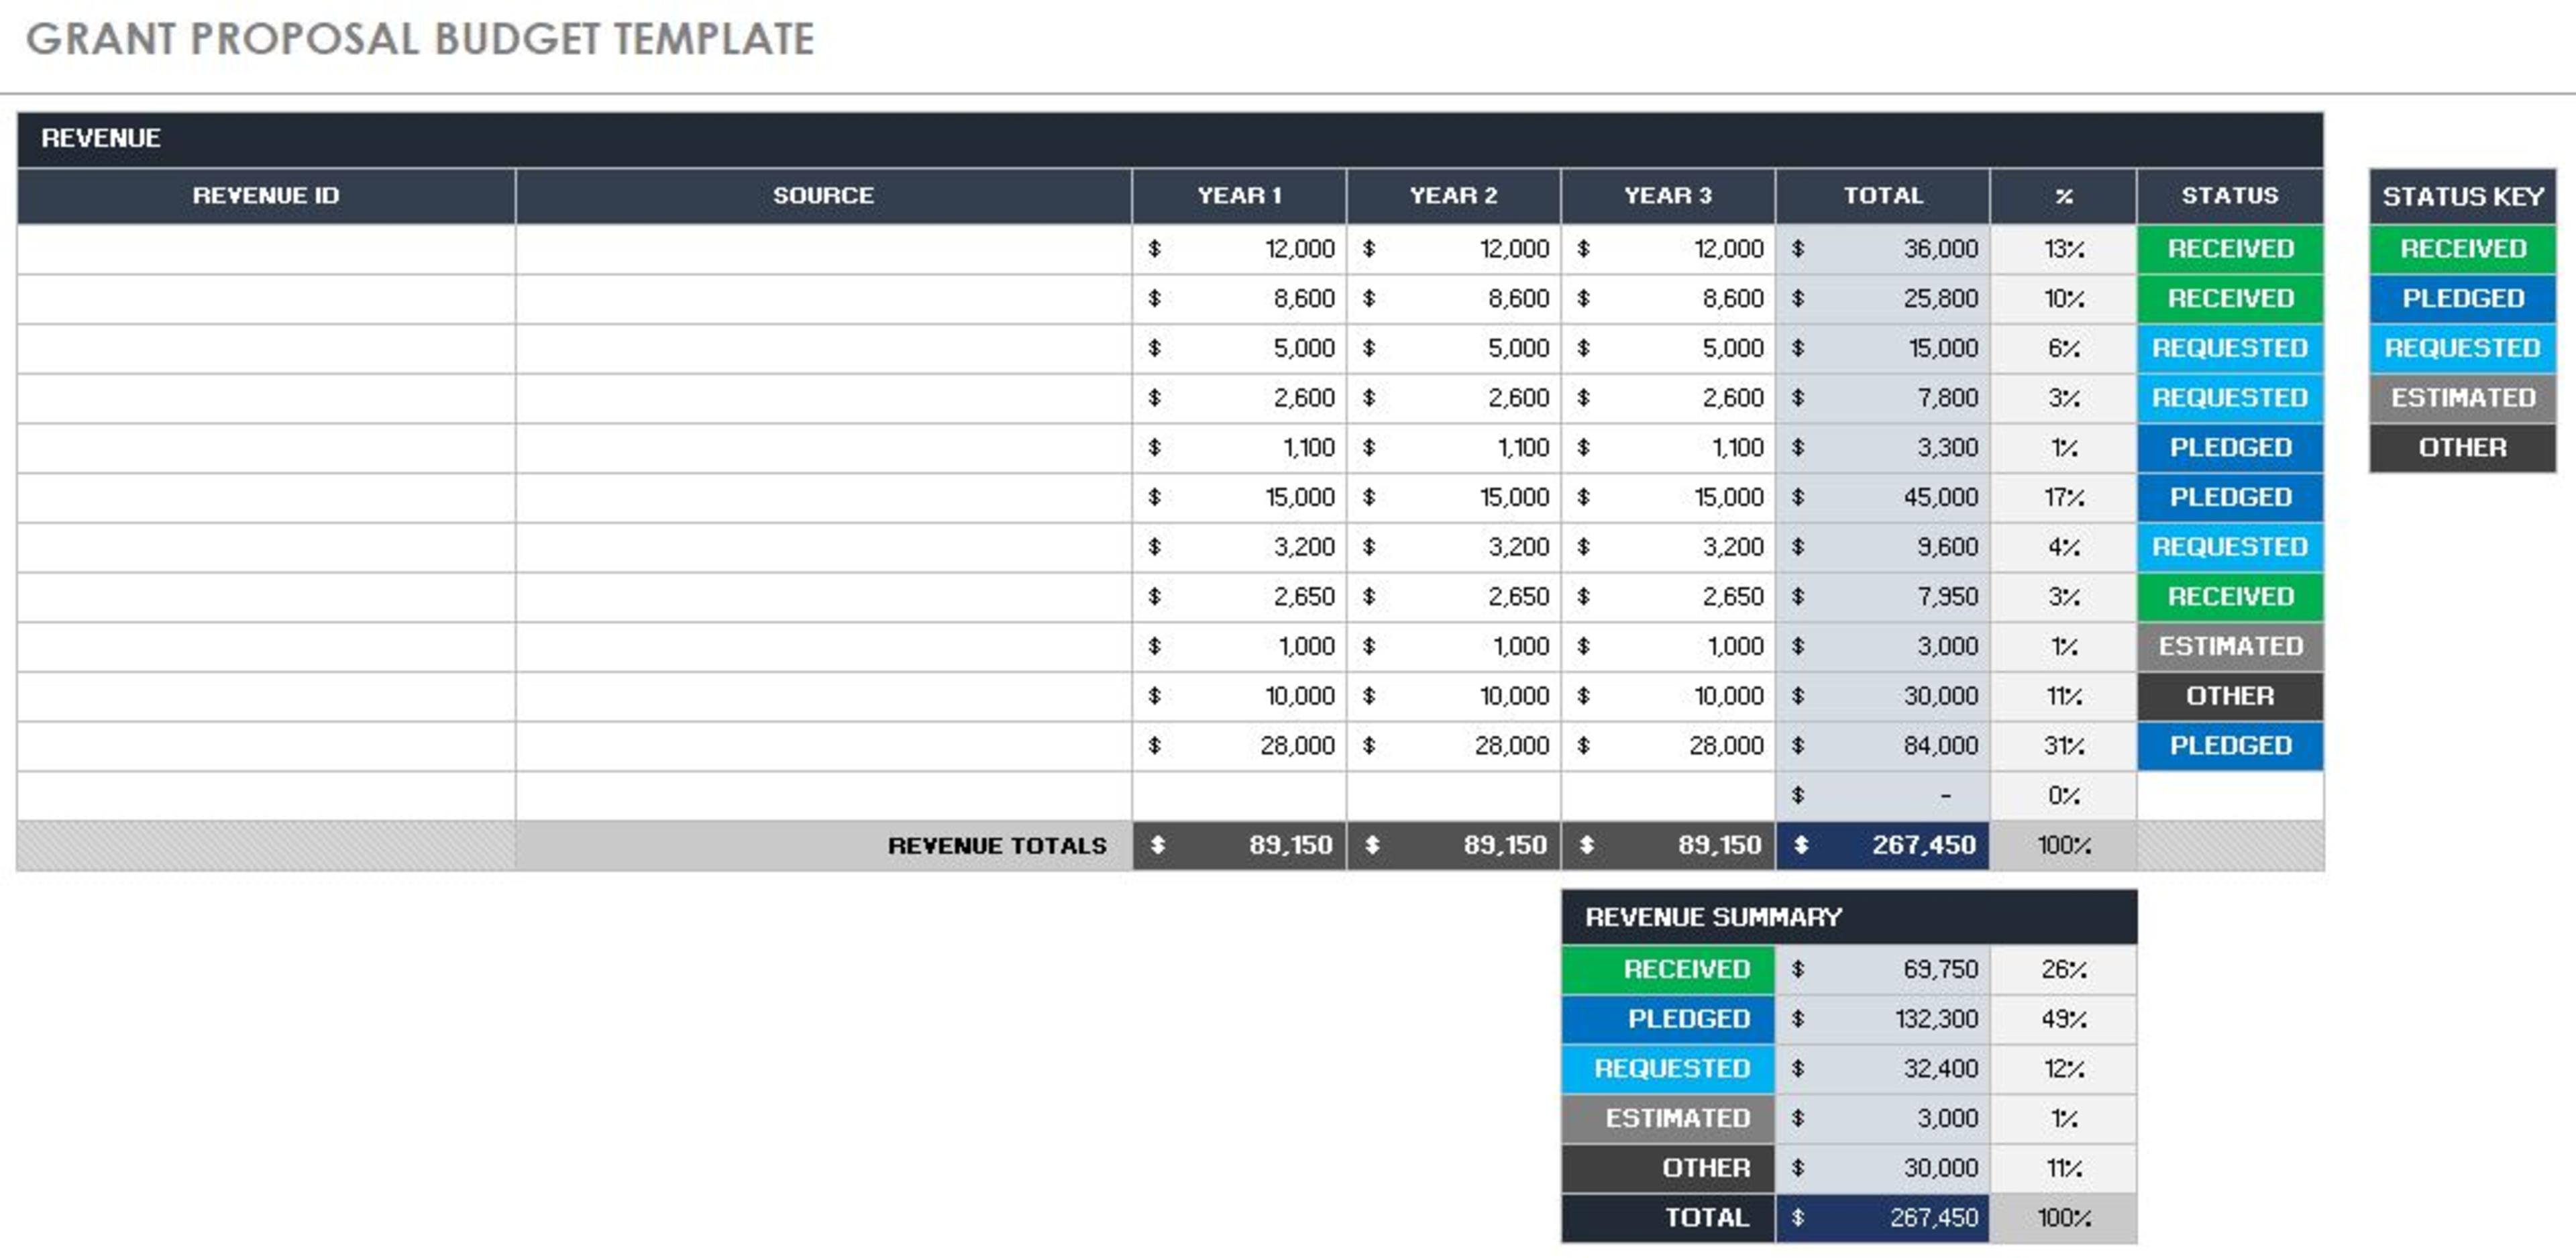Click the 36,000 total cell
The width and height of the screenshot is (2576, 1258).
tap(1883, 248)
